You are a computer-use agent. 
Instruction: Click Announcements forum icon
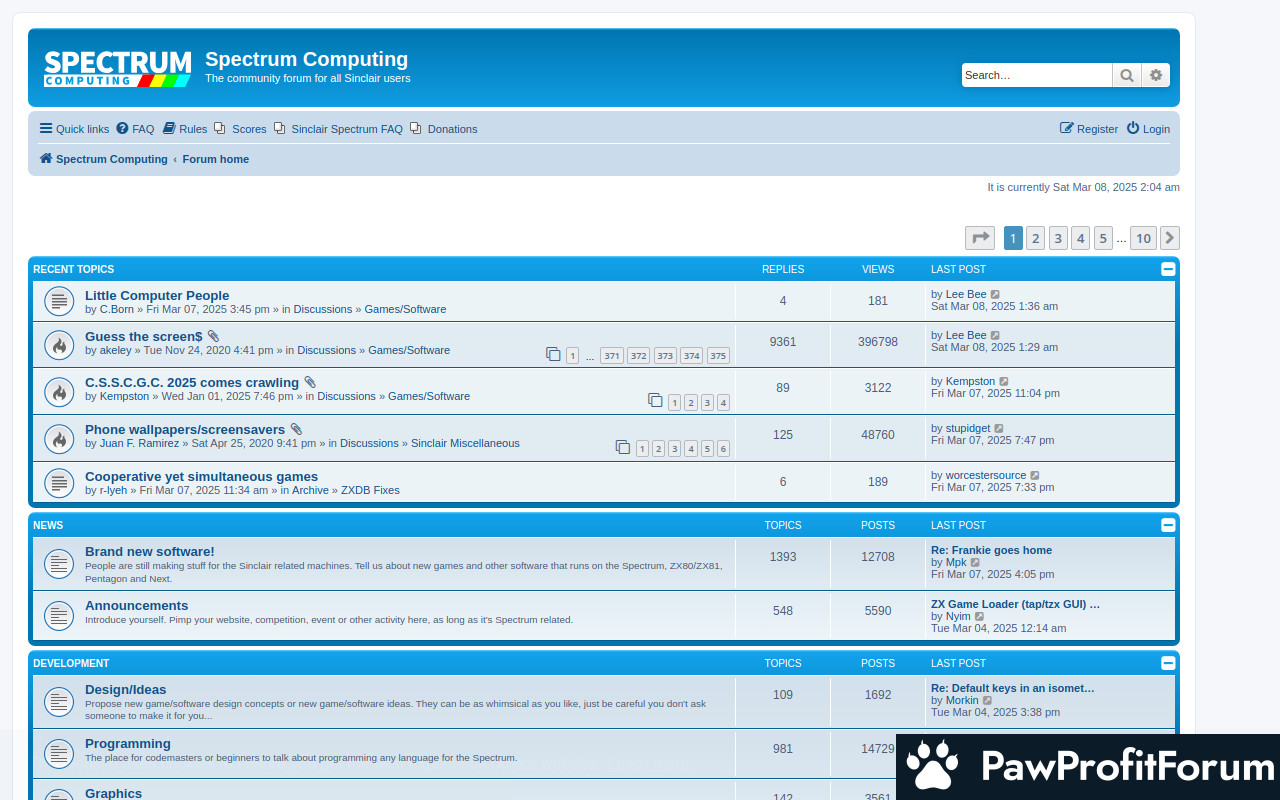(x=59, y=616)
